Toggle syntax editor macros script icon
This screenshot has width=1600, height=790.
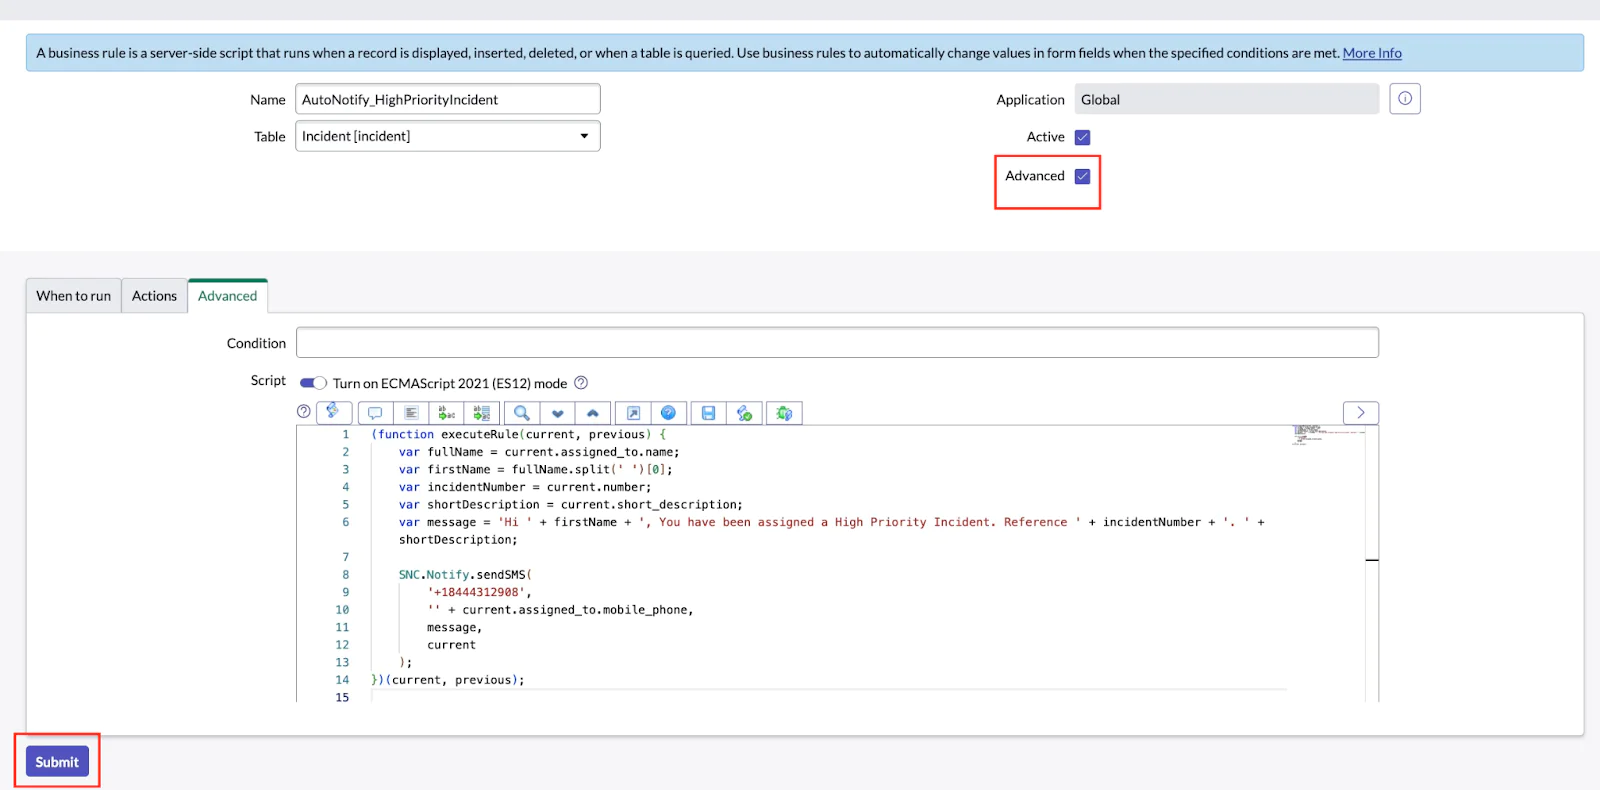(334, 412)
